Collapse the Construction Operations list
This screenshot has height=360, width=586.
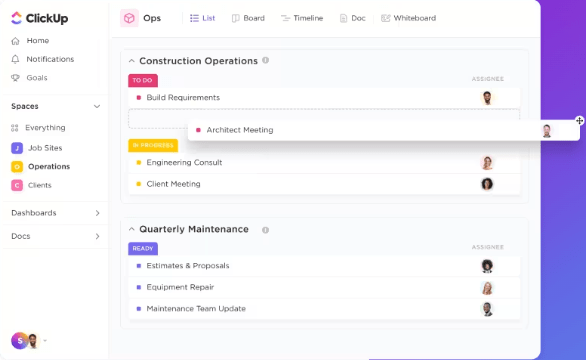coord(132,61)
